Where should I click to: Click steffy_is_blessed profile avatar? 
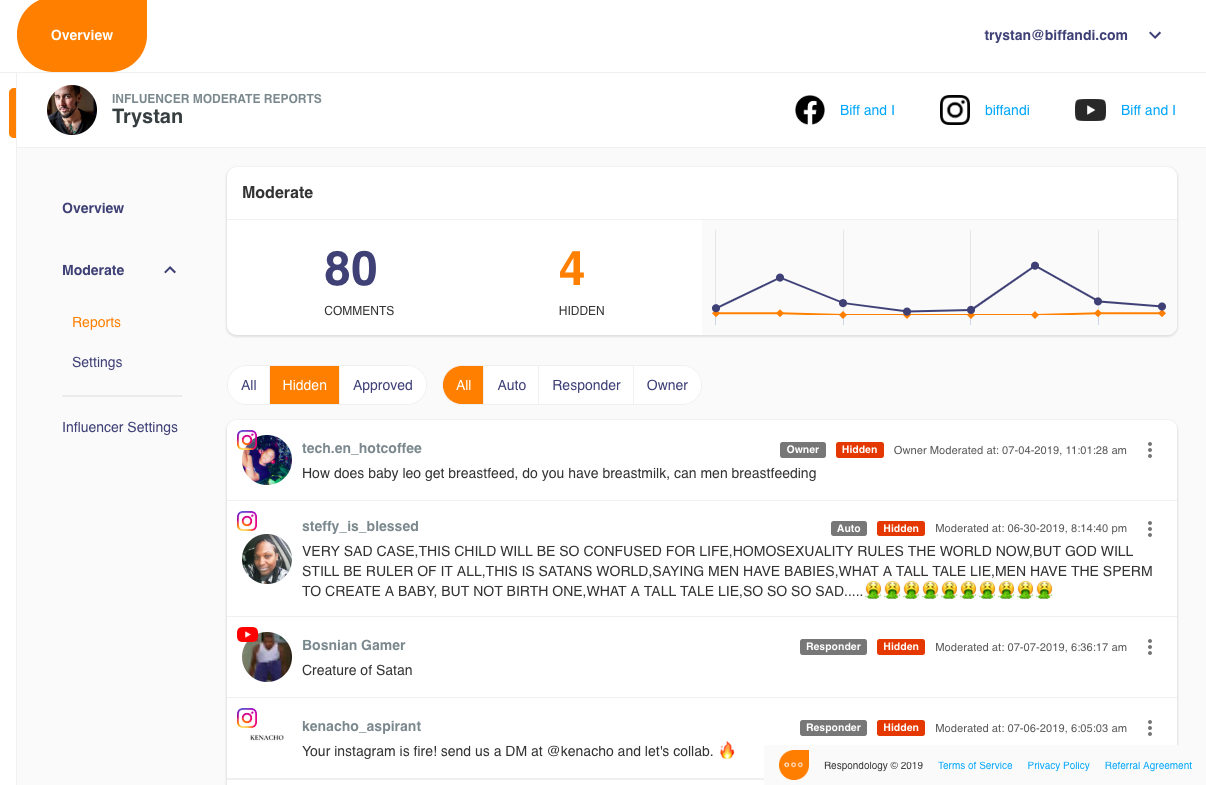[x=267, y=559]
